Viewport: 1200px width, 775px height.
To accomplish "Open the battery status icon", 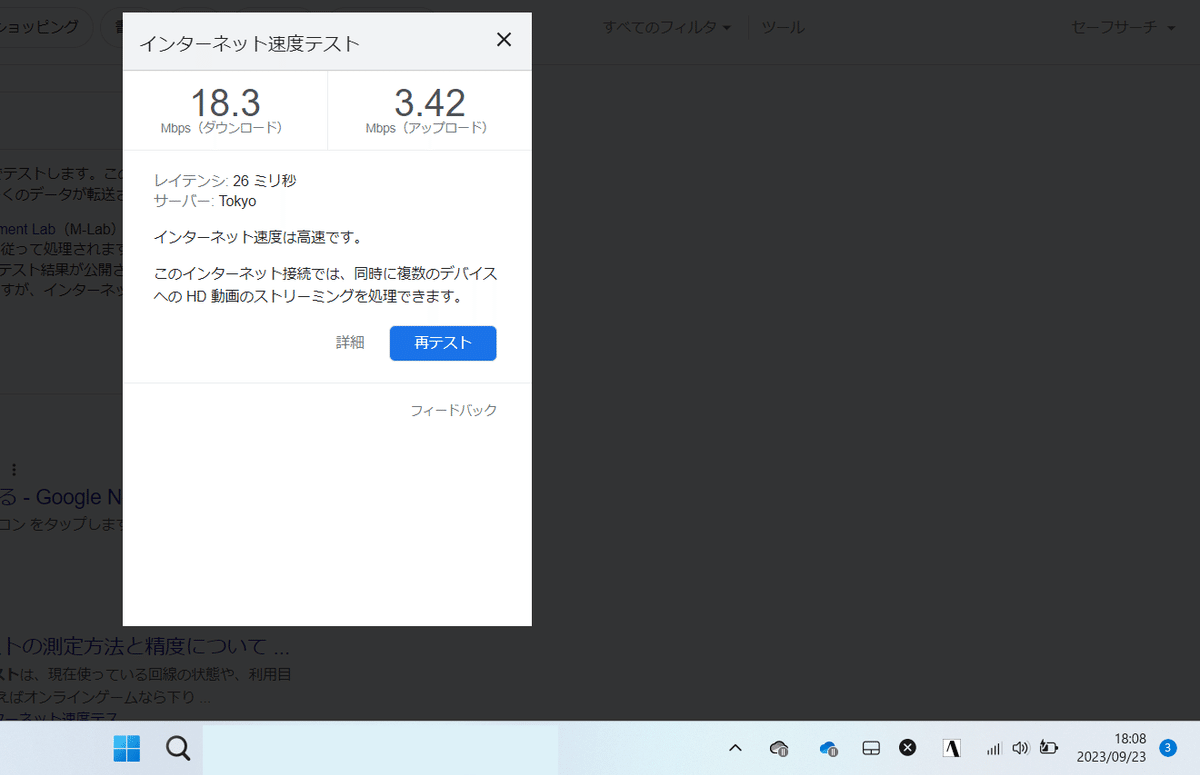I will pos(1048,748).
